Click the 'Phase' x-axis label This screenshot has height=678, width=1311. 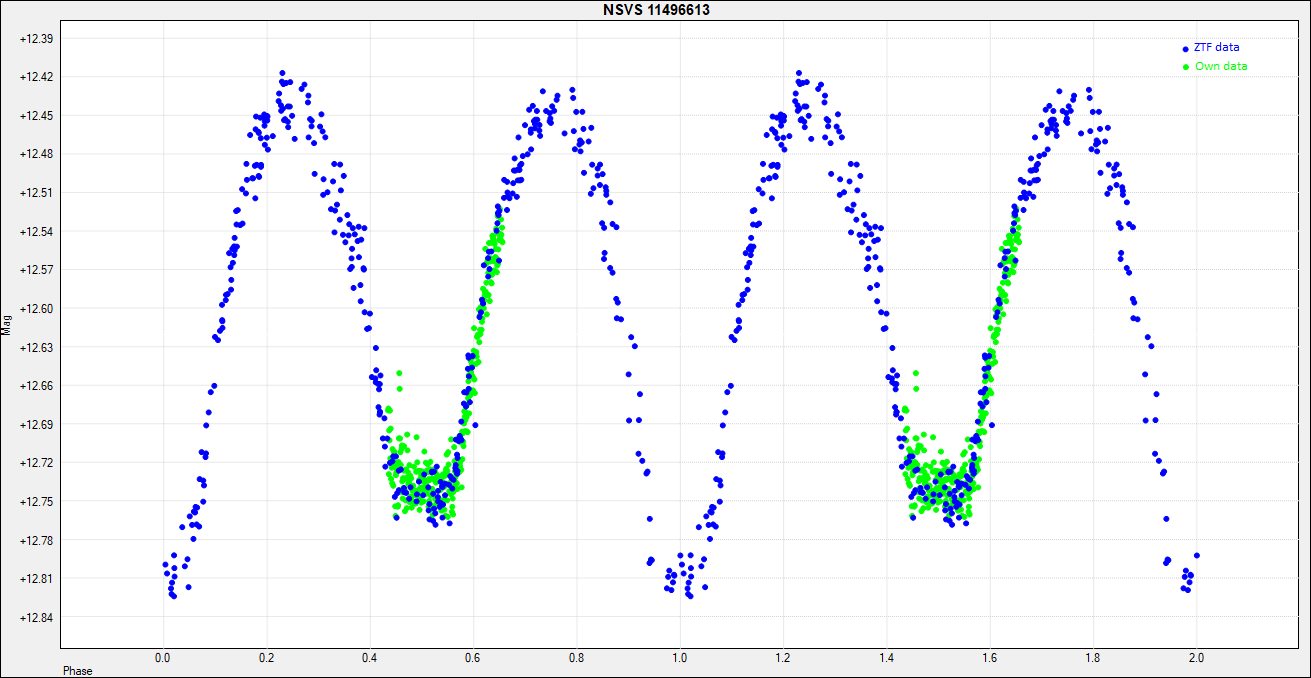[78, 670]
